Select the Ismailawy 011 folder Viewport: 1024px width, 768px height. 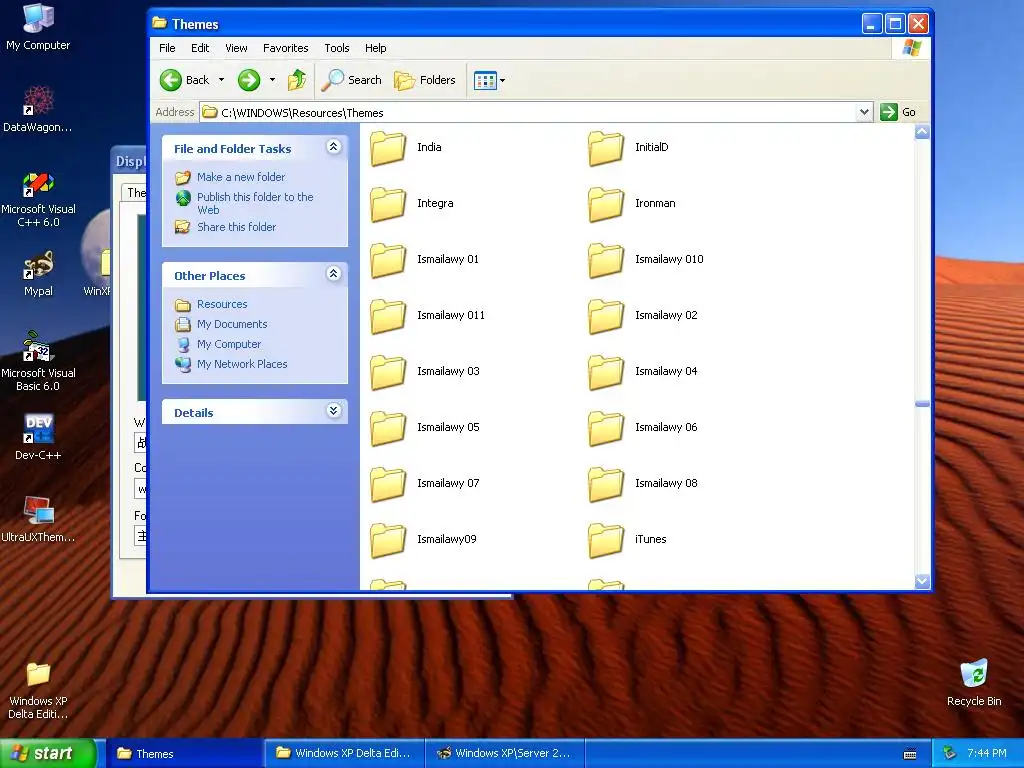pos(428,316)
